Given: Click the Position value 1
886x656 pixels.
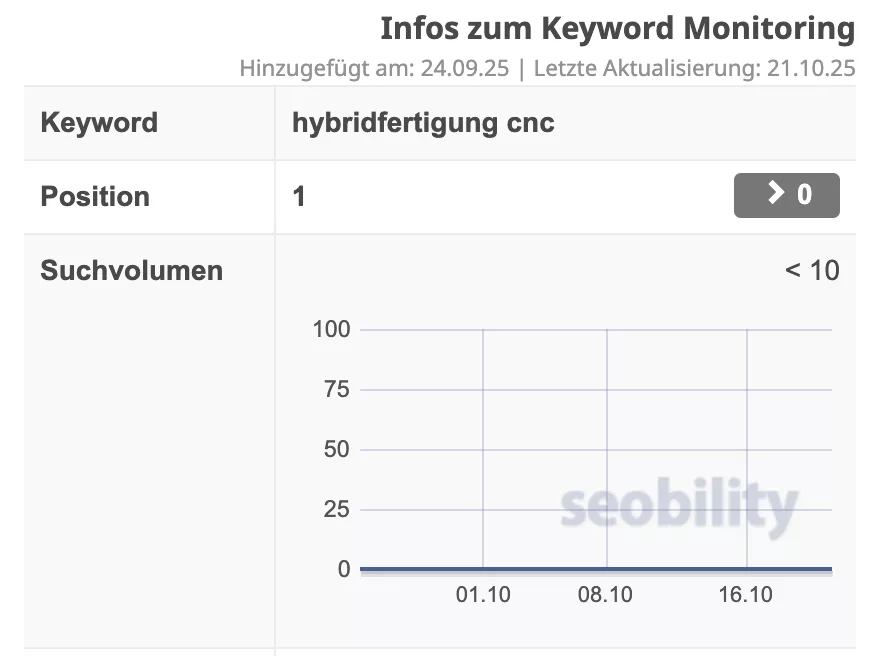Looking at the screenshot, I should click(299, 196).
